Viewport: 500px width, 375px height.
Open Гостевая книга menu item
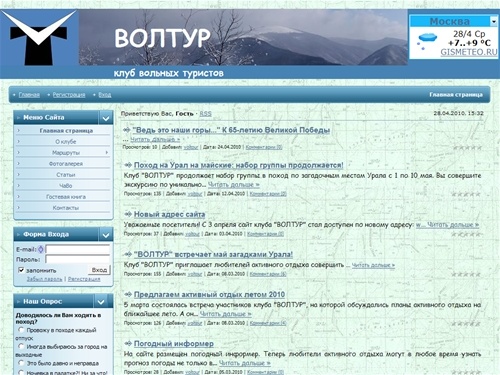pos(66,197)
